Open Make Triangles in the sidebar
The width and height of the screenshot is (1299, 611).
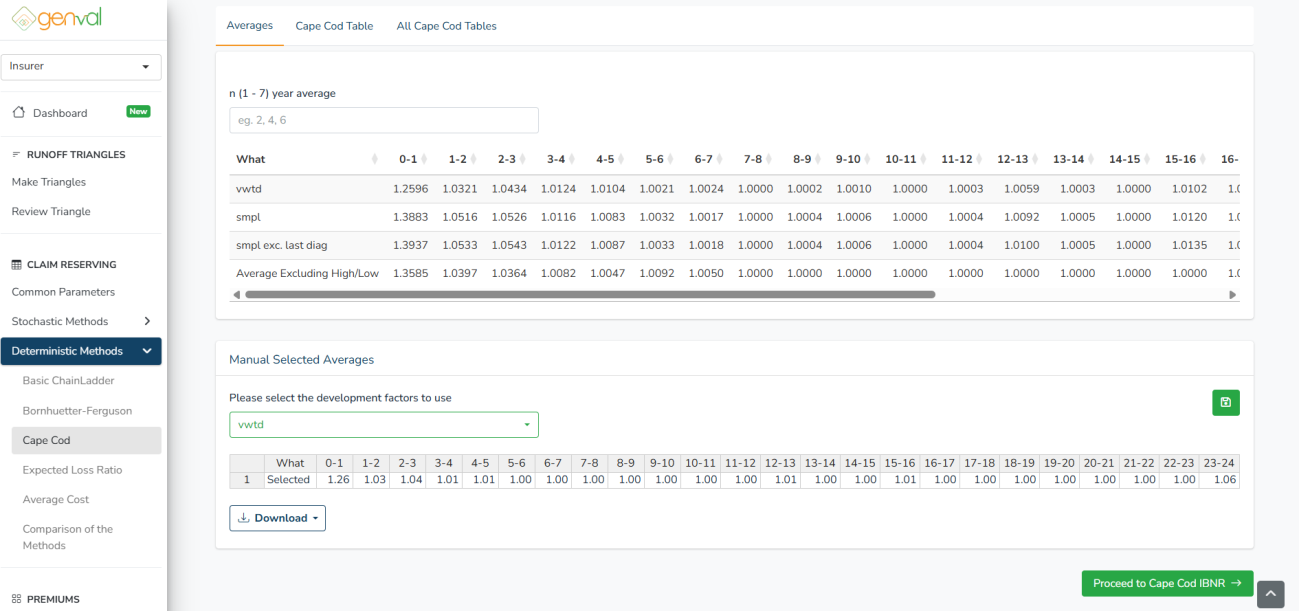(x=49, y=182)
